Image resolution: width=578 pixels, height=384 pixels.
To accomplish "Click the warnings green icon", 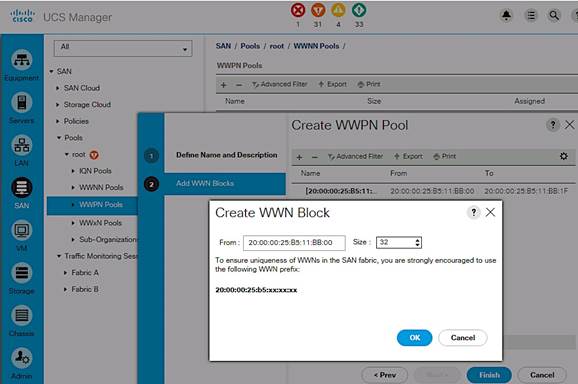I will coord(359,10).
